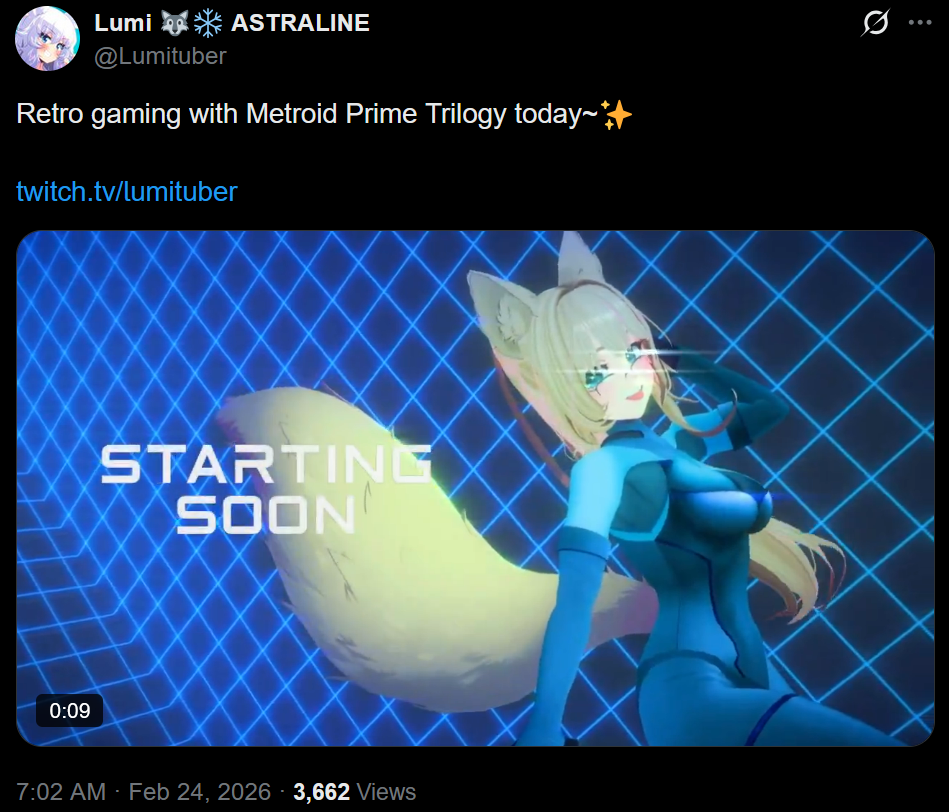The image size is (949, 812).
Task: Click the Feb 24, 2026 date
Action: click(200, 792)
